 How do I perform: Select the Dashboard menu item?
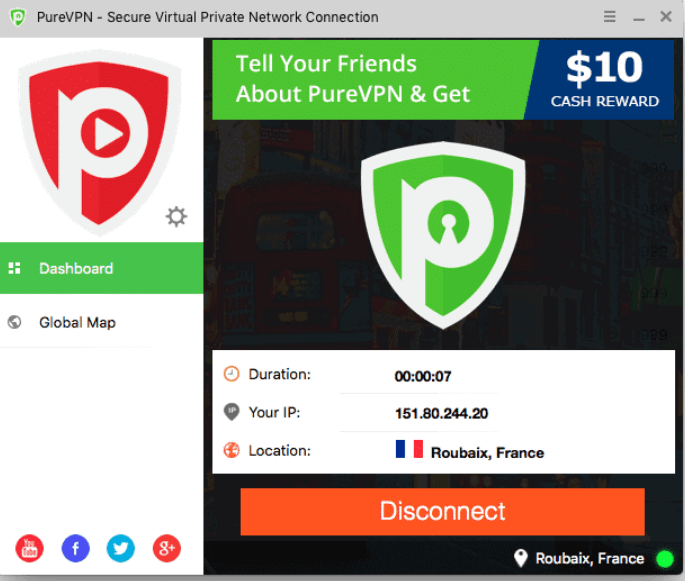pos(102,268)
